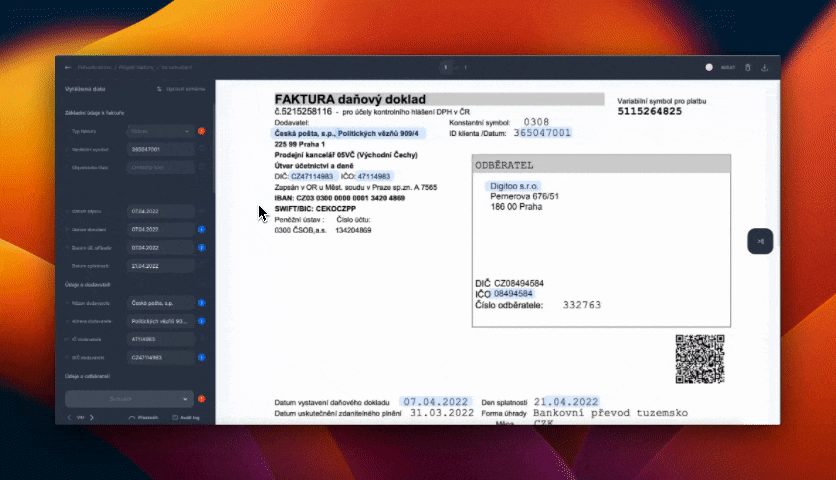Click the field containing 365047001
Image resolution: width=836 pixels, height=480 pixels.
click(x=160, y=149)
